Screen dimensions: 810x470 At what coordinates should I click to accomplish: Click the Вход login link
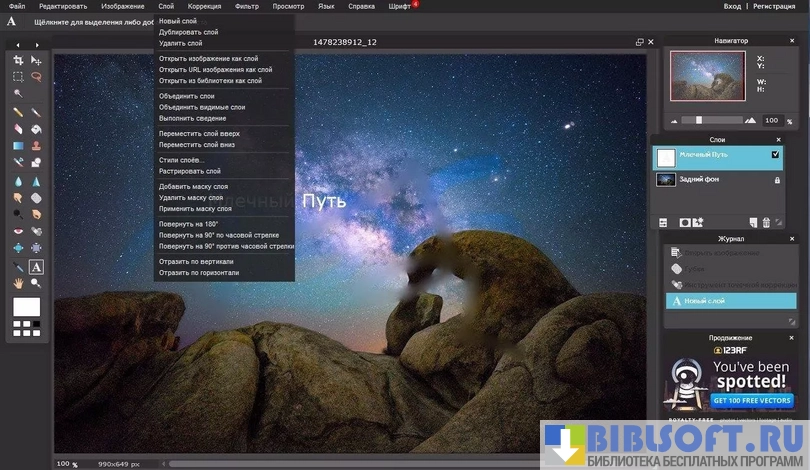click(733, 6)
